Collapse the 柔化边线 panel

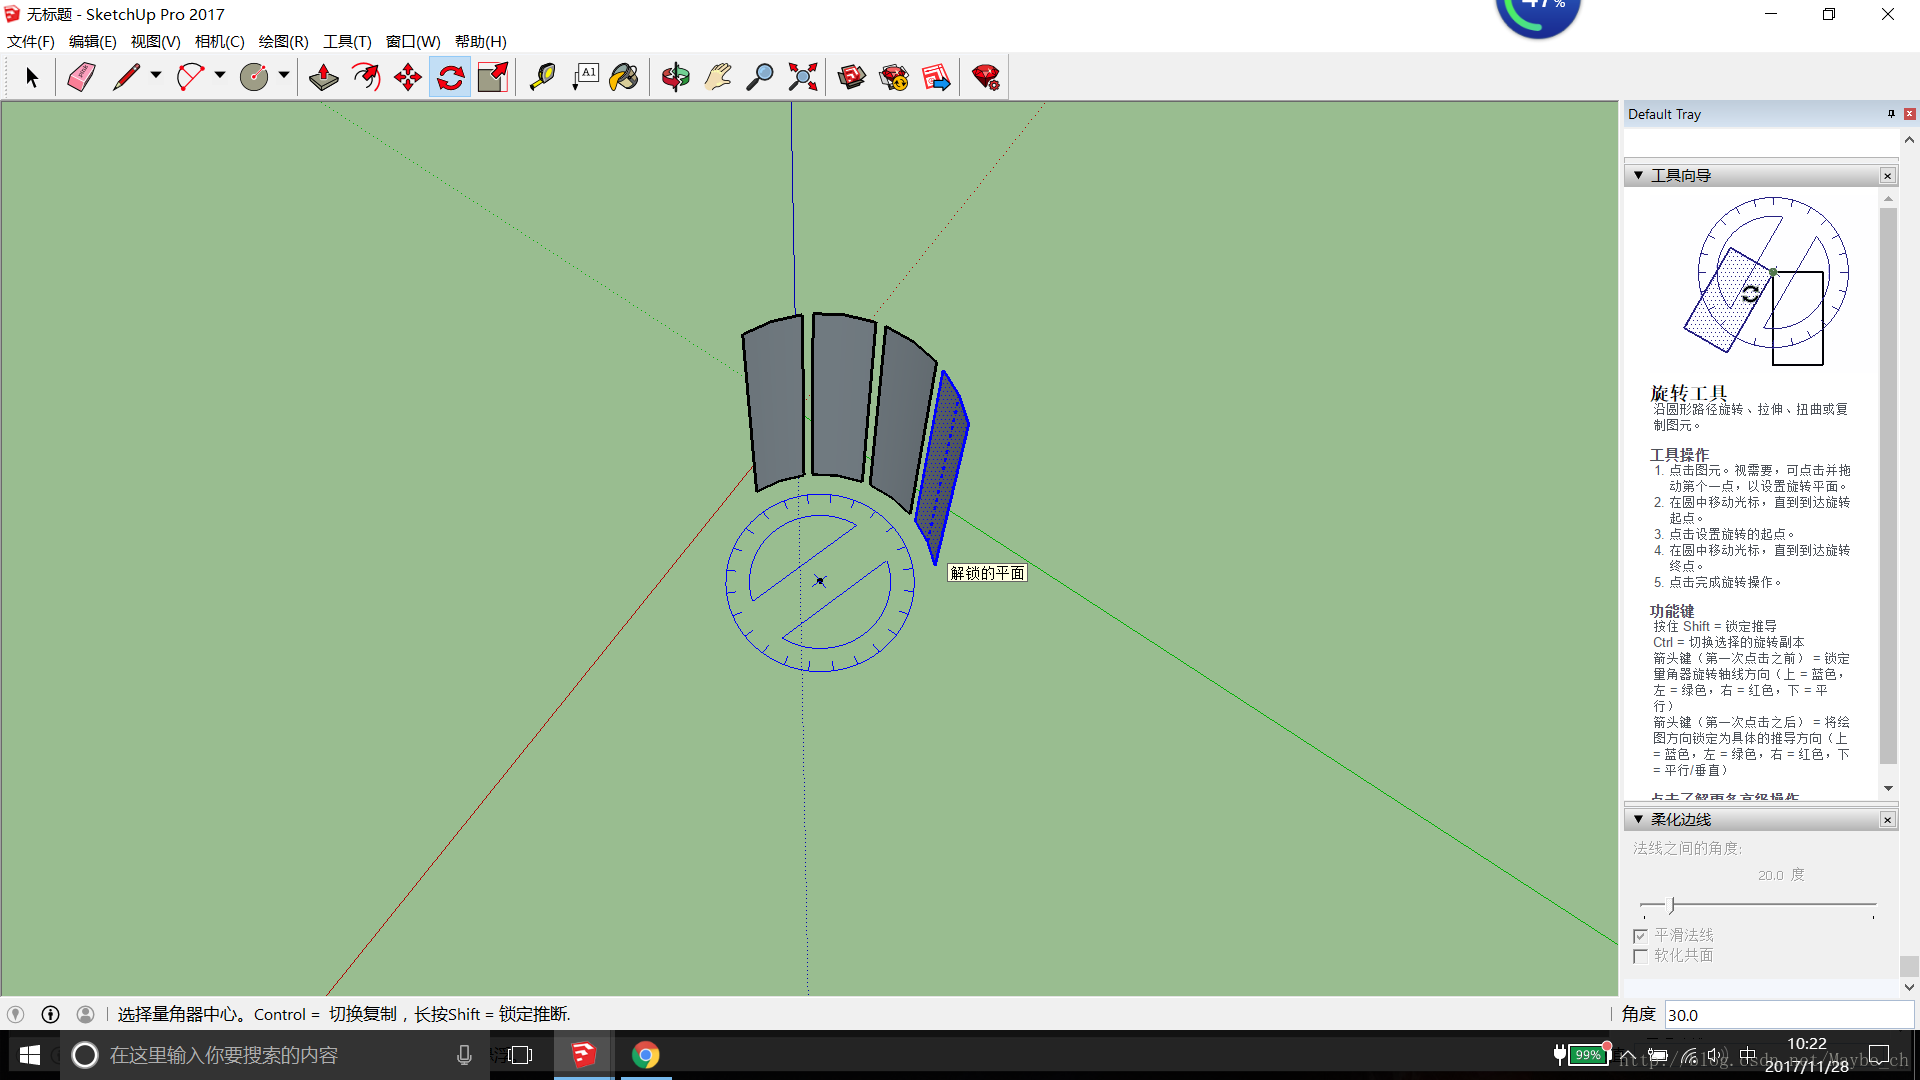[1638, 819]
